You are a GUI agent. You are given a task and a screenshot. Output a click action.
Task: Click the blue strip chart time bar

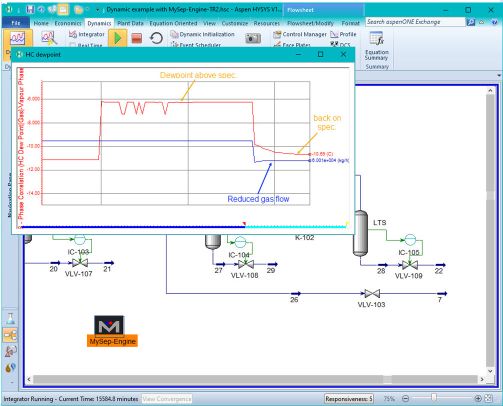coord(133,227)
